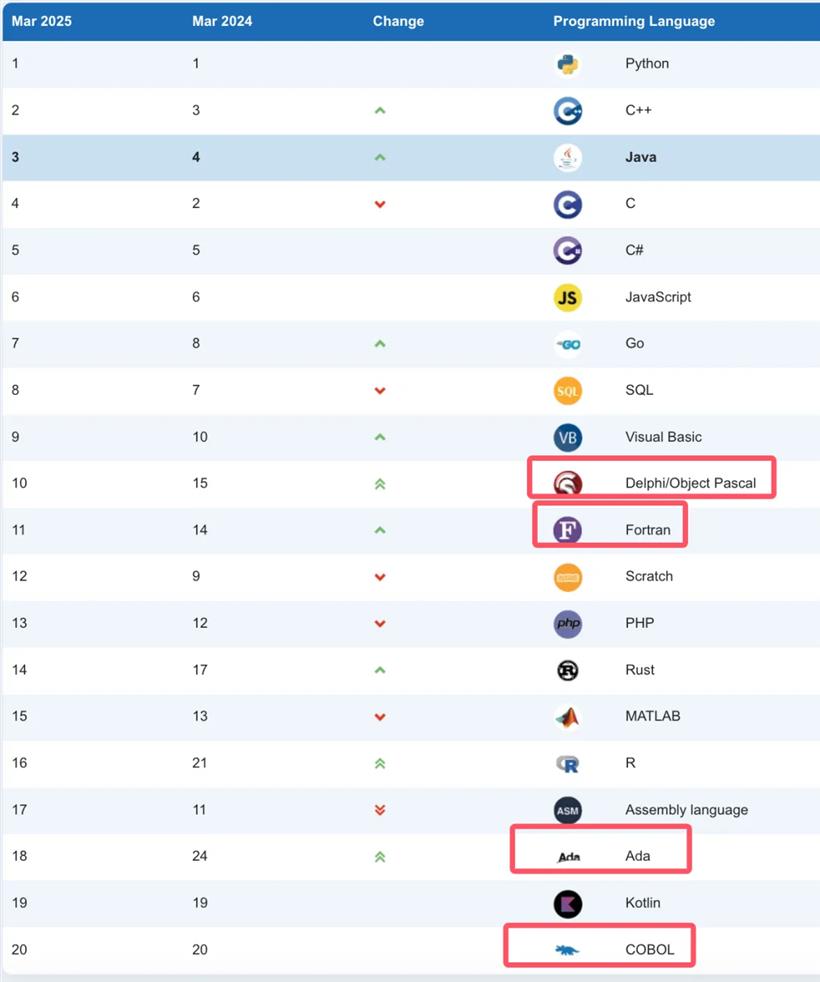Click the Go gopher logo icon
820x982 pixels.
(x=567, y=344)
